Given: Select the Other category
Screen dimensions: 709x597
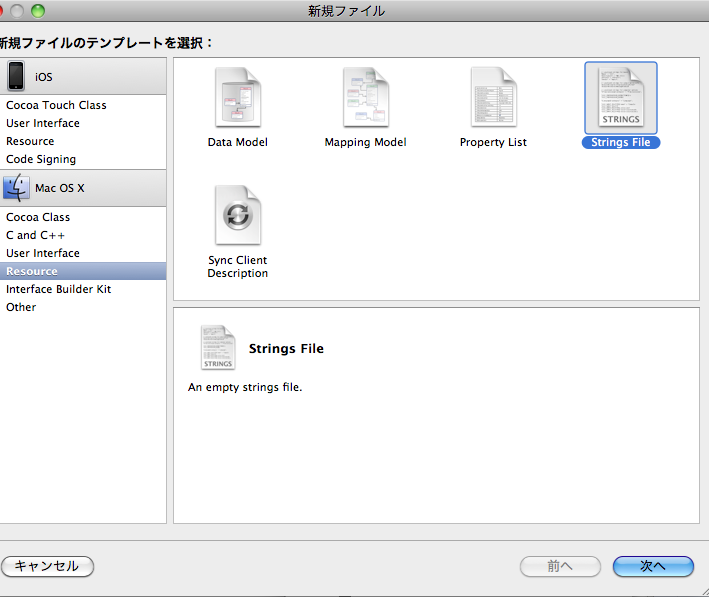Looking at the screenshot, I should click(x=83, y=307).
